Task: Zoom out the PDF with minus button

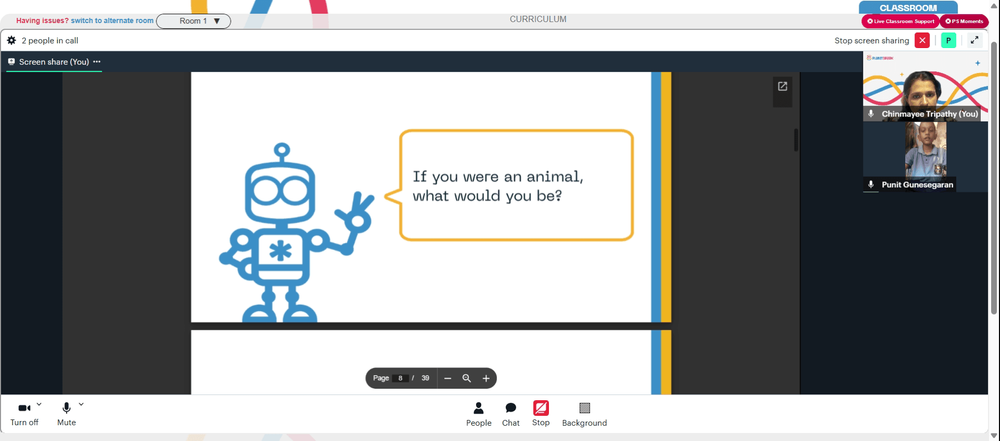Action: (448, 378)
